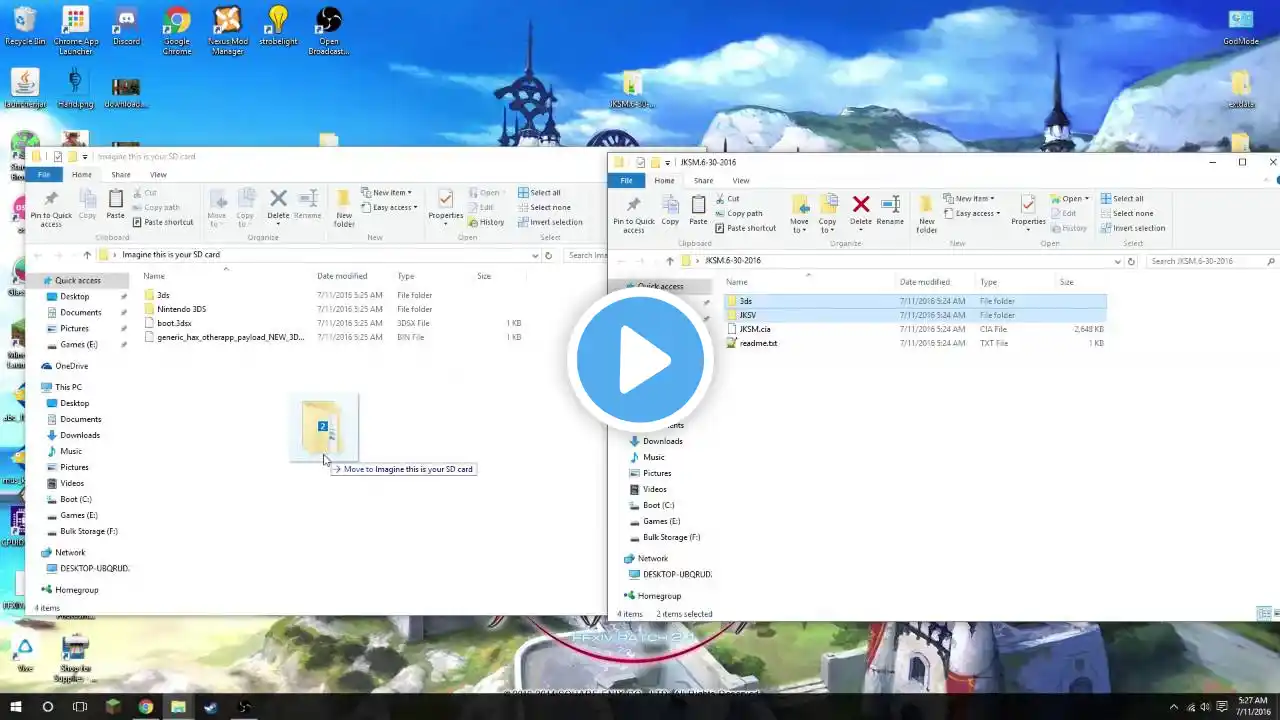Click Cut in JKSM.6-30-2016 window ribbon
Image resolution: width=1280 pixels, height=720 pixels.
727,198
